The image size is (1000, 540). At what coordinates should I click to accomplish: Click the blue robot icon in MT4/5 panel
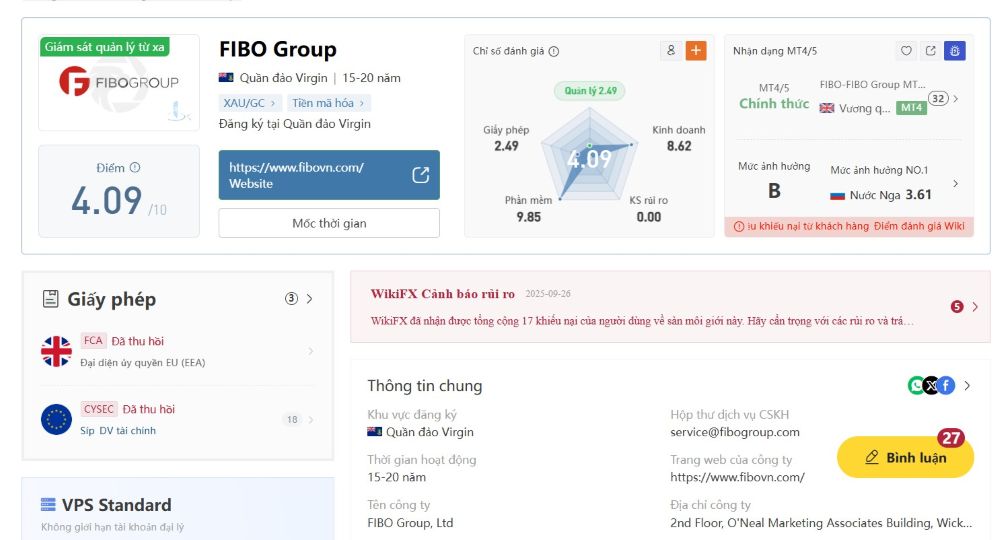coord(955,51)
